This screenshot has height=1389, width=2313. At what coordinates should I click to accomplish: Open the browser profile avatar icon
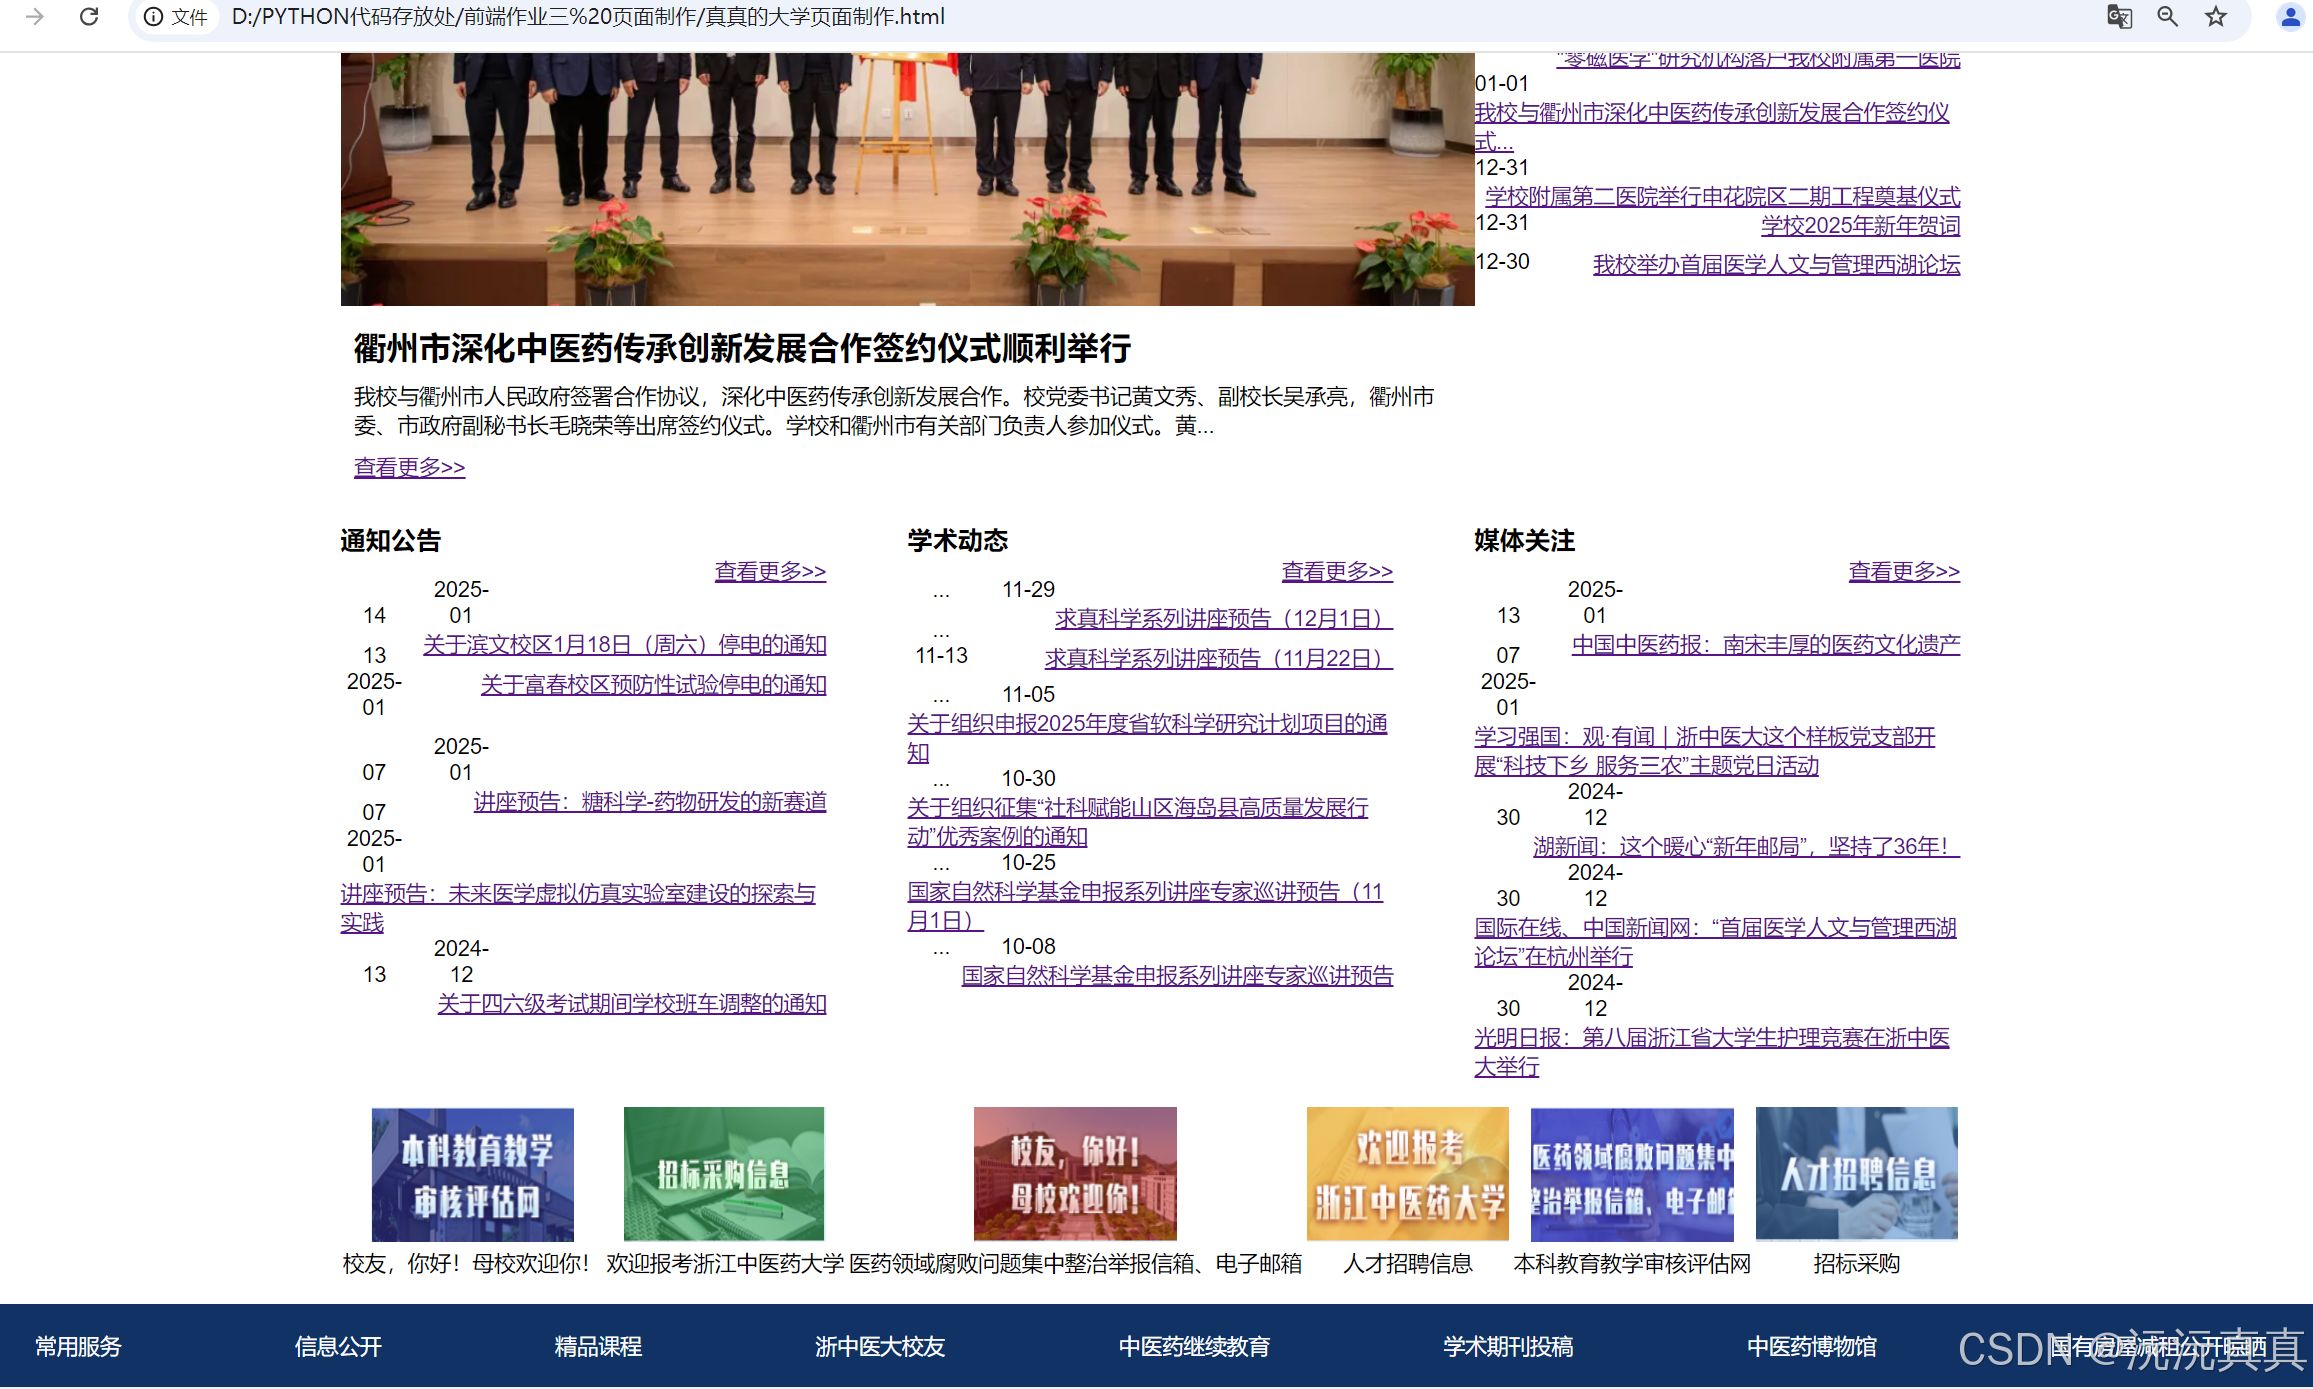(2289, 17)
